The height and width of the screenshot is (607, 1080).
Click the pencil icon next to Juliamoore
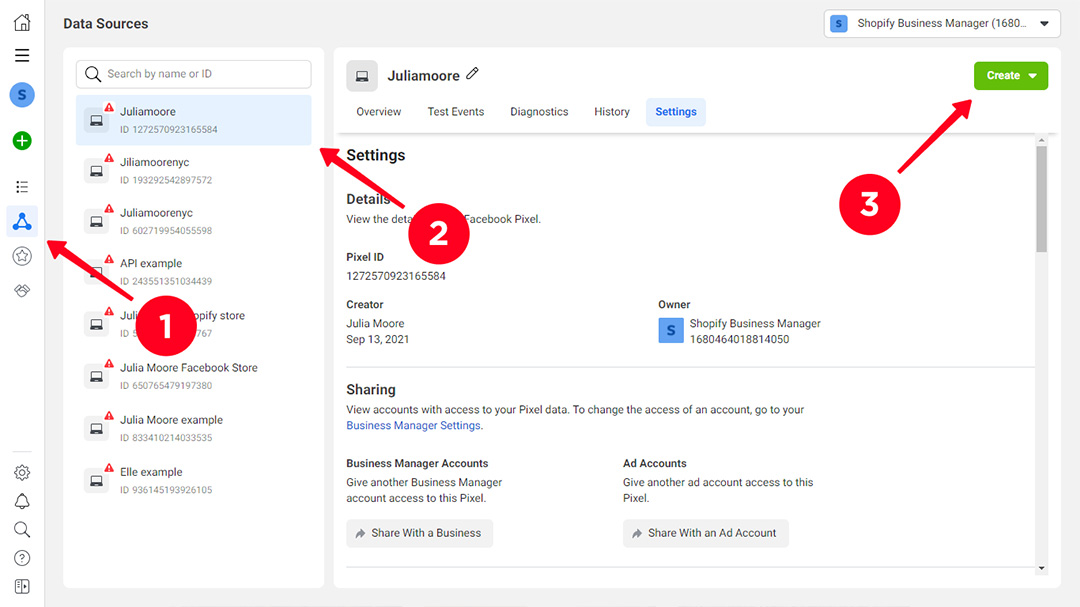pyautogui.click(x=472, y=73)
